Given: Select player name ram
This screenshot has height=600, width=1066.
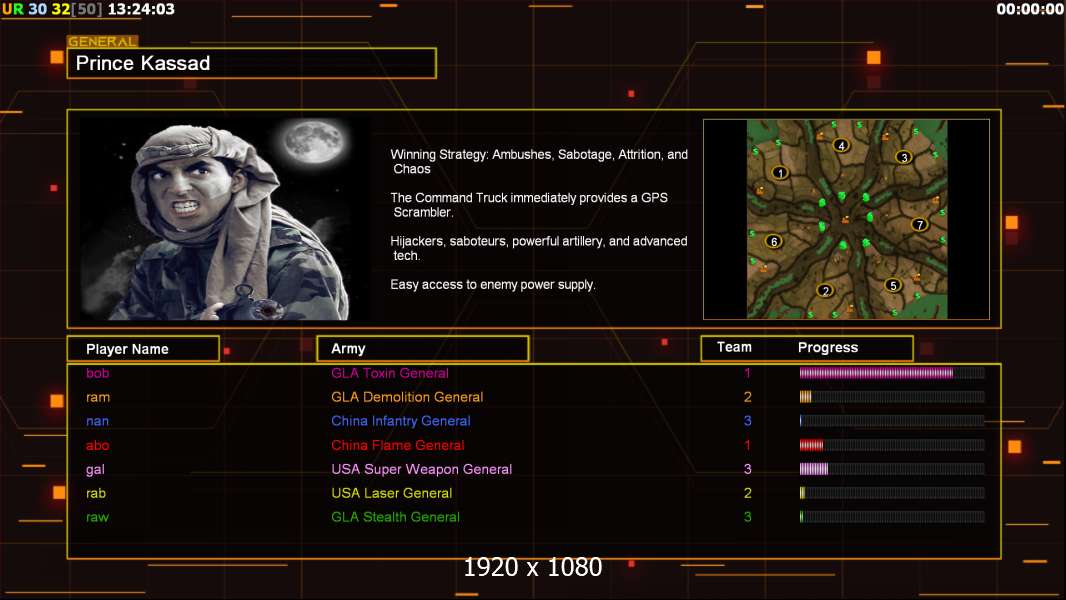Looking at the screenshot, I should (98, 398).
